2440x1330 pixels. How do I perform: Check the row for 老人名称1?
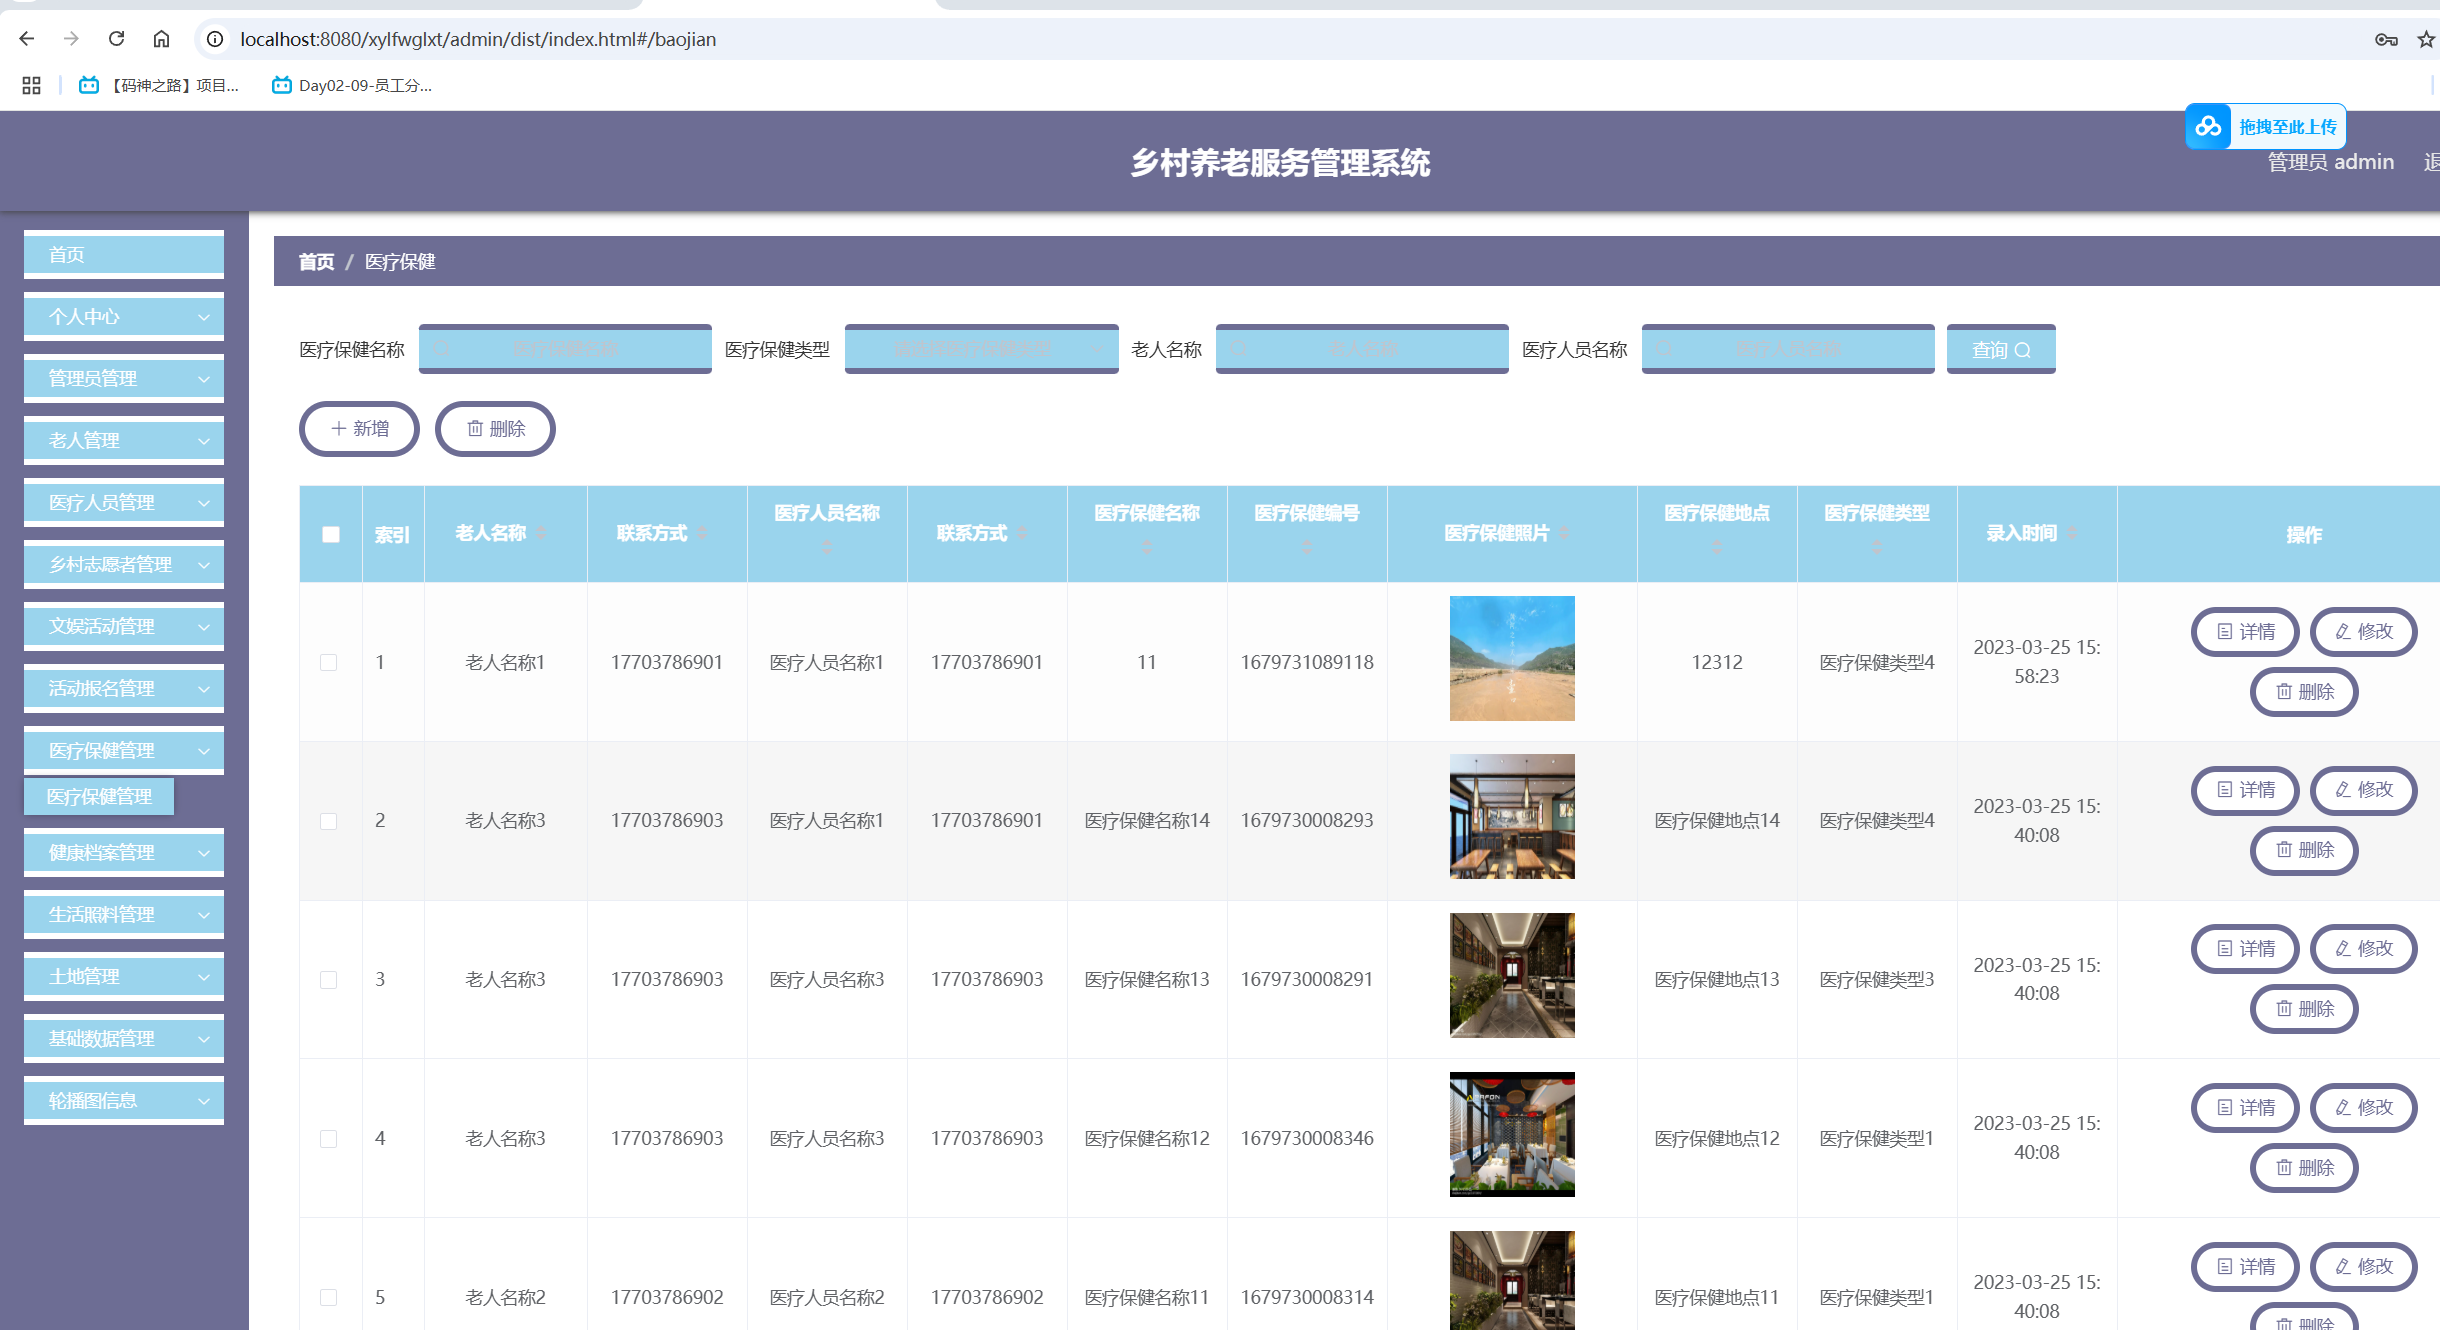pos(328,662)
